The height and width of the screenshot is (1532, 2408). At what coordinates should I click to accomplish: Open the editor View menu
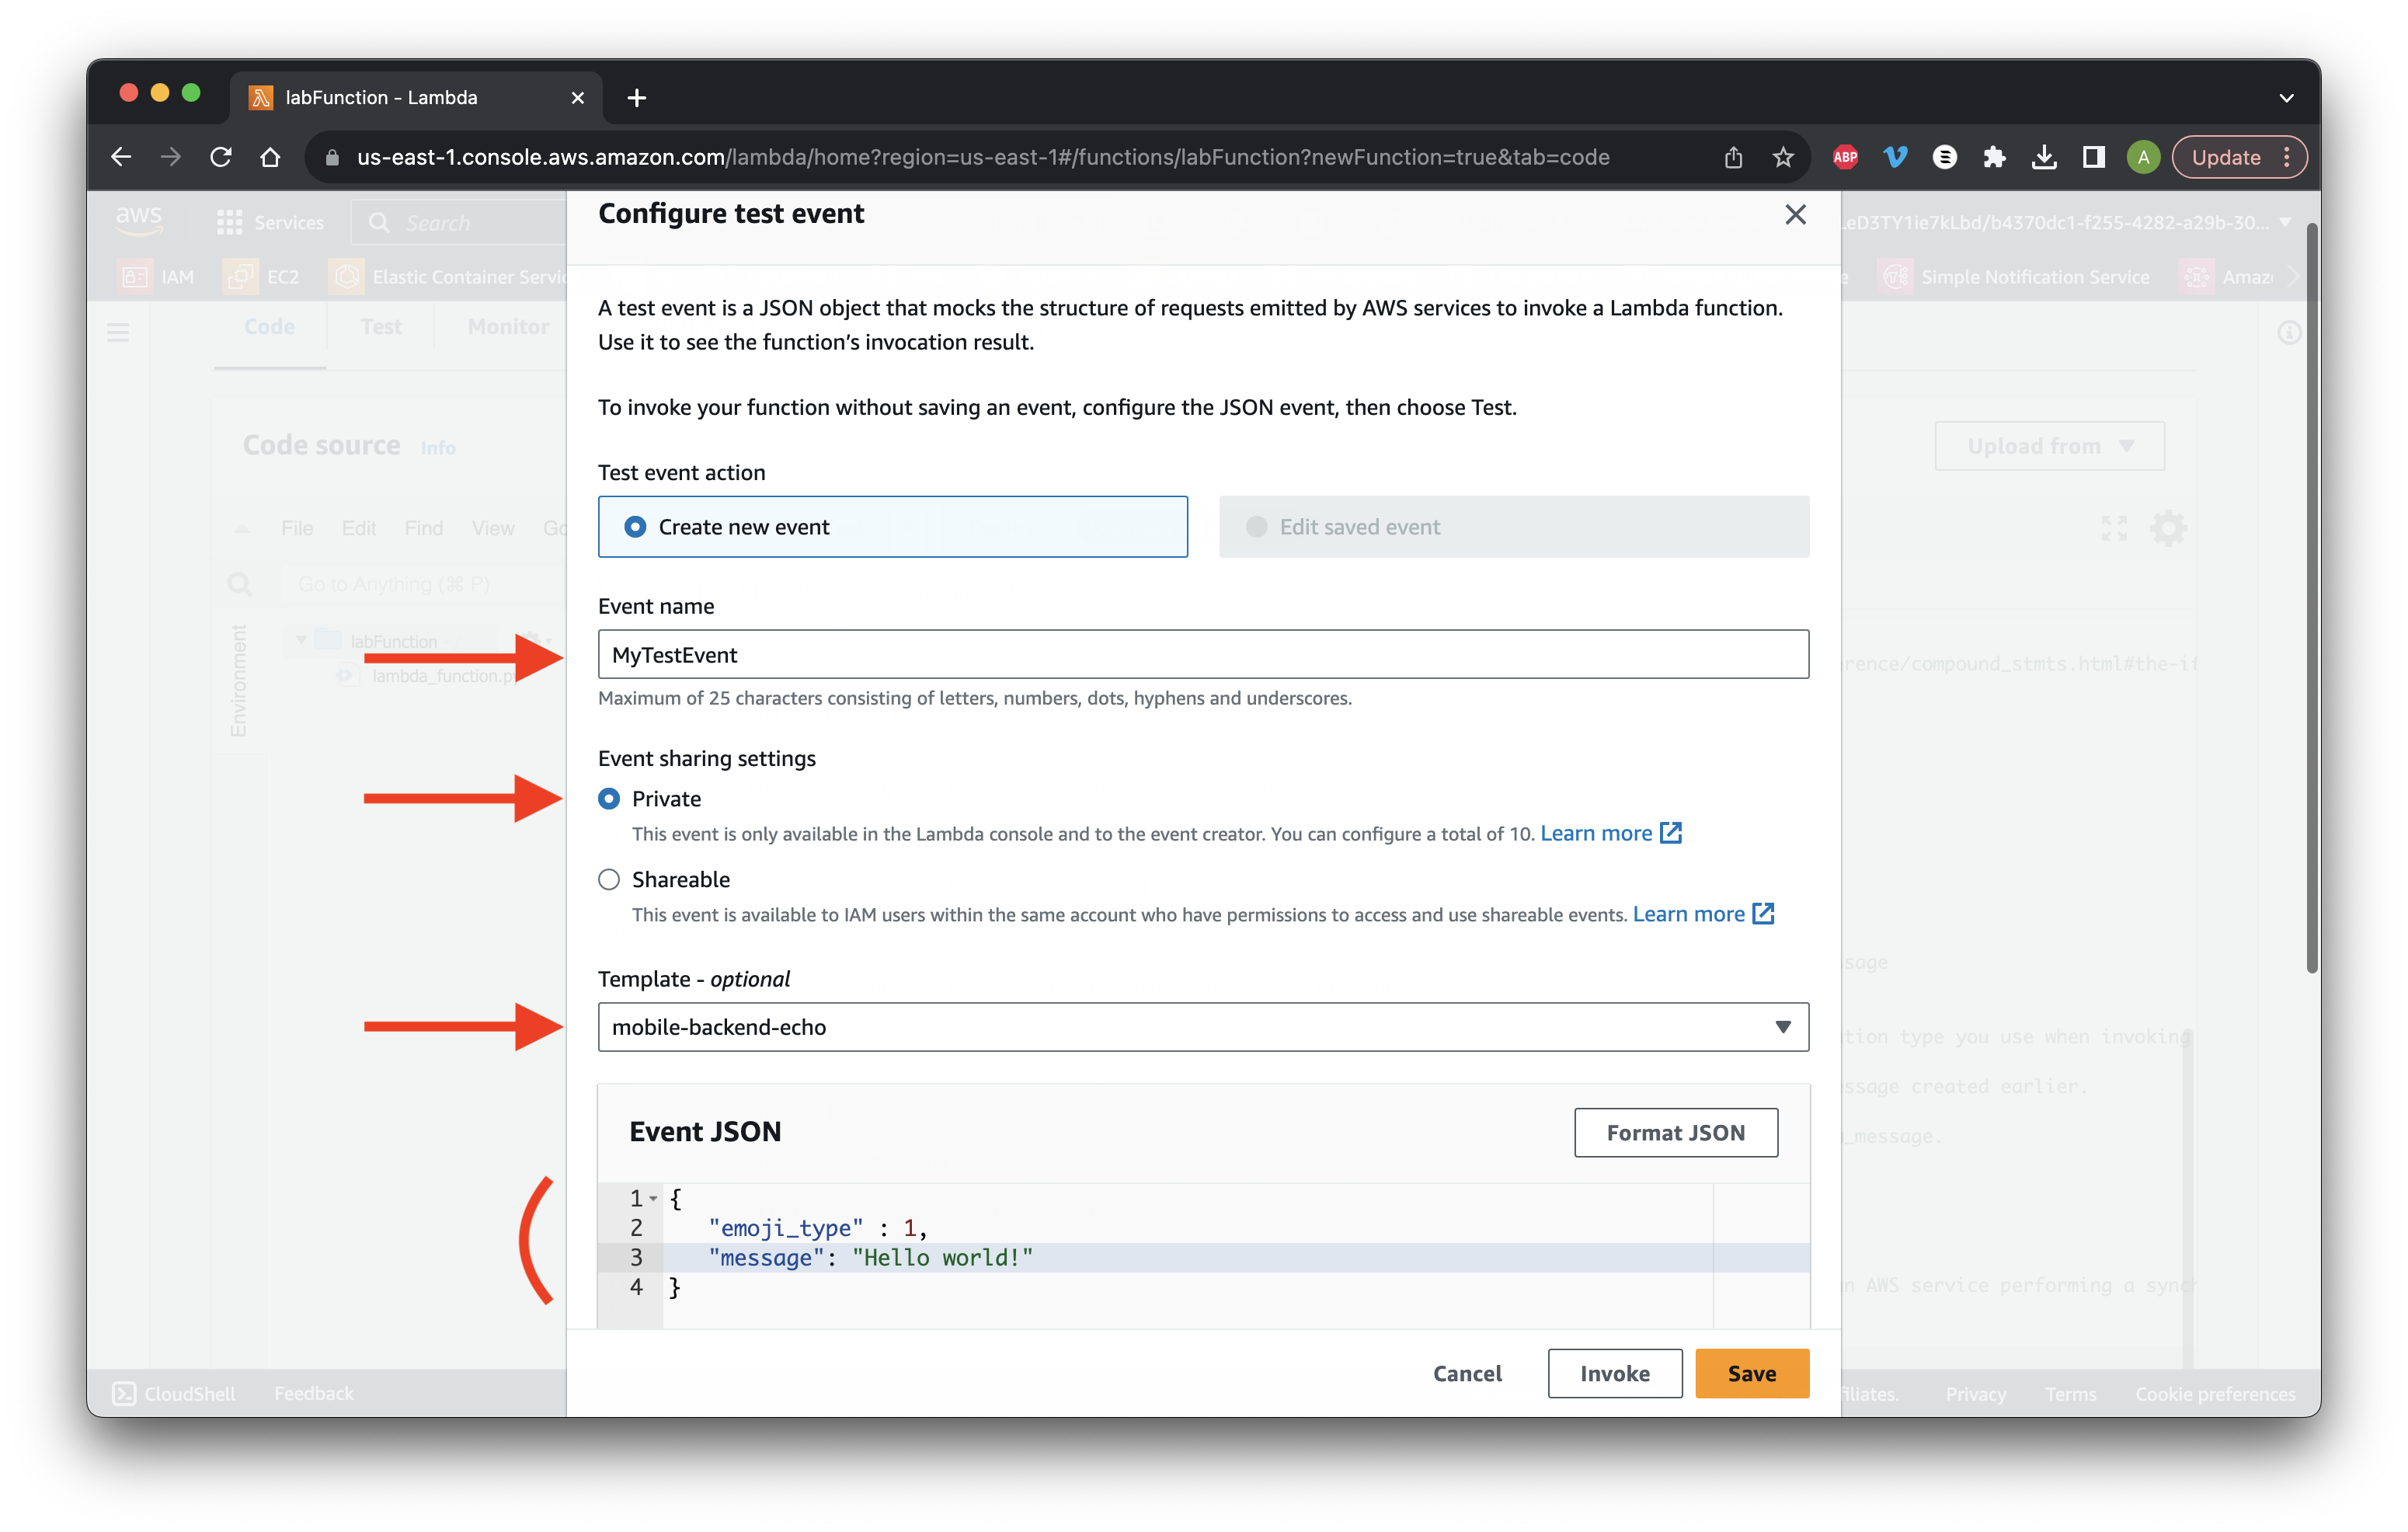click(493, 528)
